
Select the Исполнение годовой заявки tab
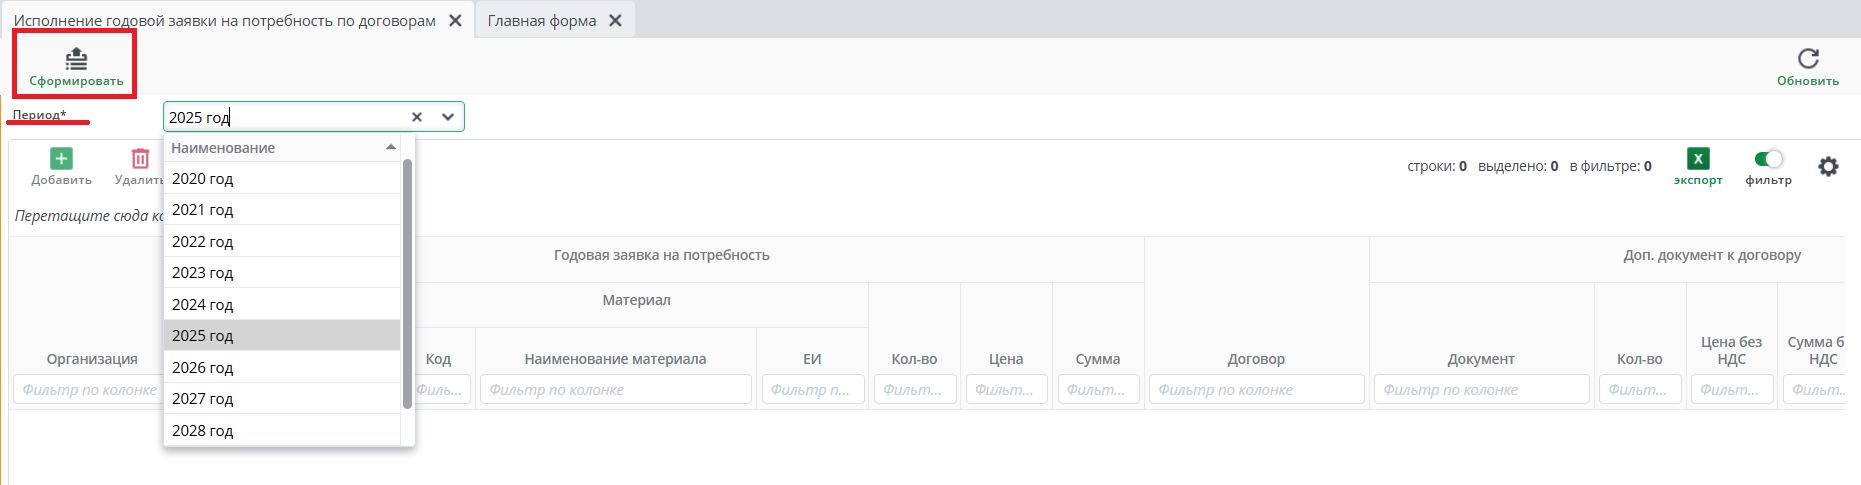pos(224,20)
